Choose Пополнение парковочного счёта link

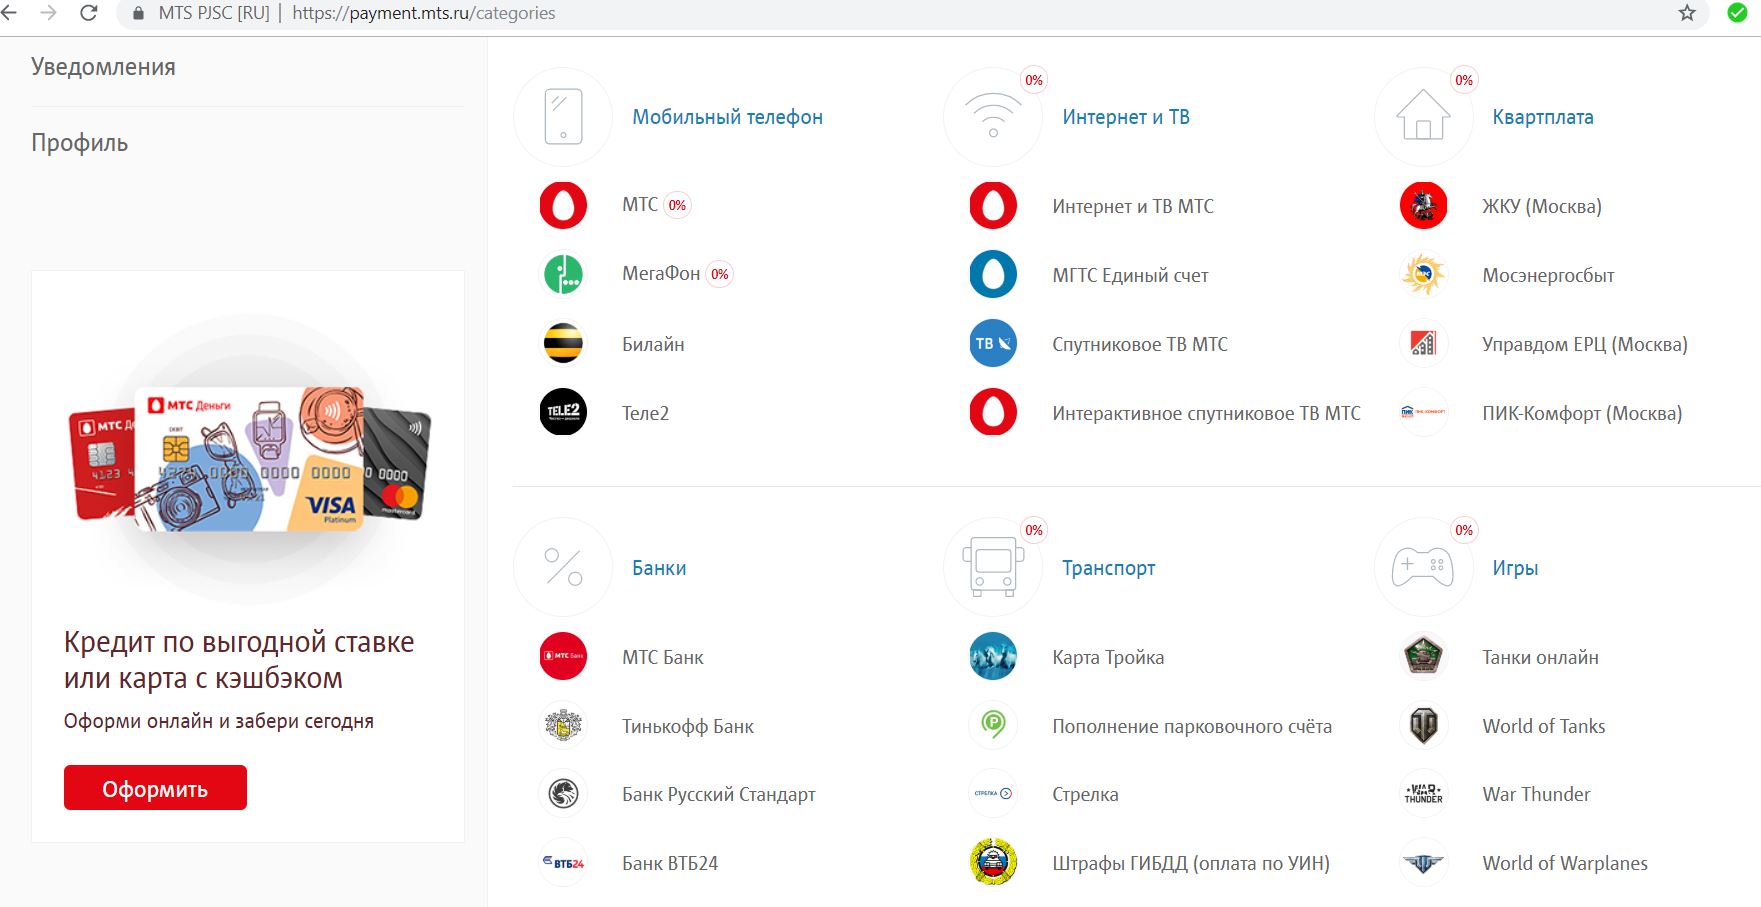coord(1192,727)
